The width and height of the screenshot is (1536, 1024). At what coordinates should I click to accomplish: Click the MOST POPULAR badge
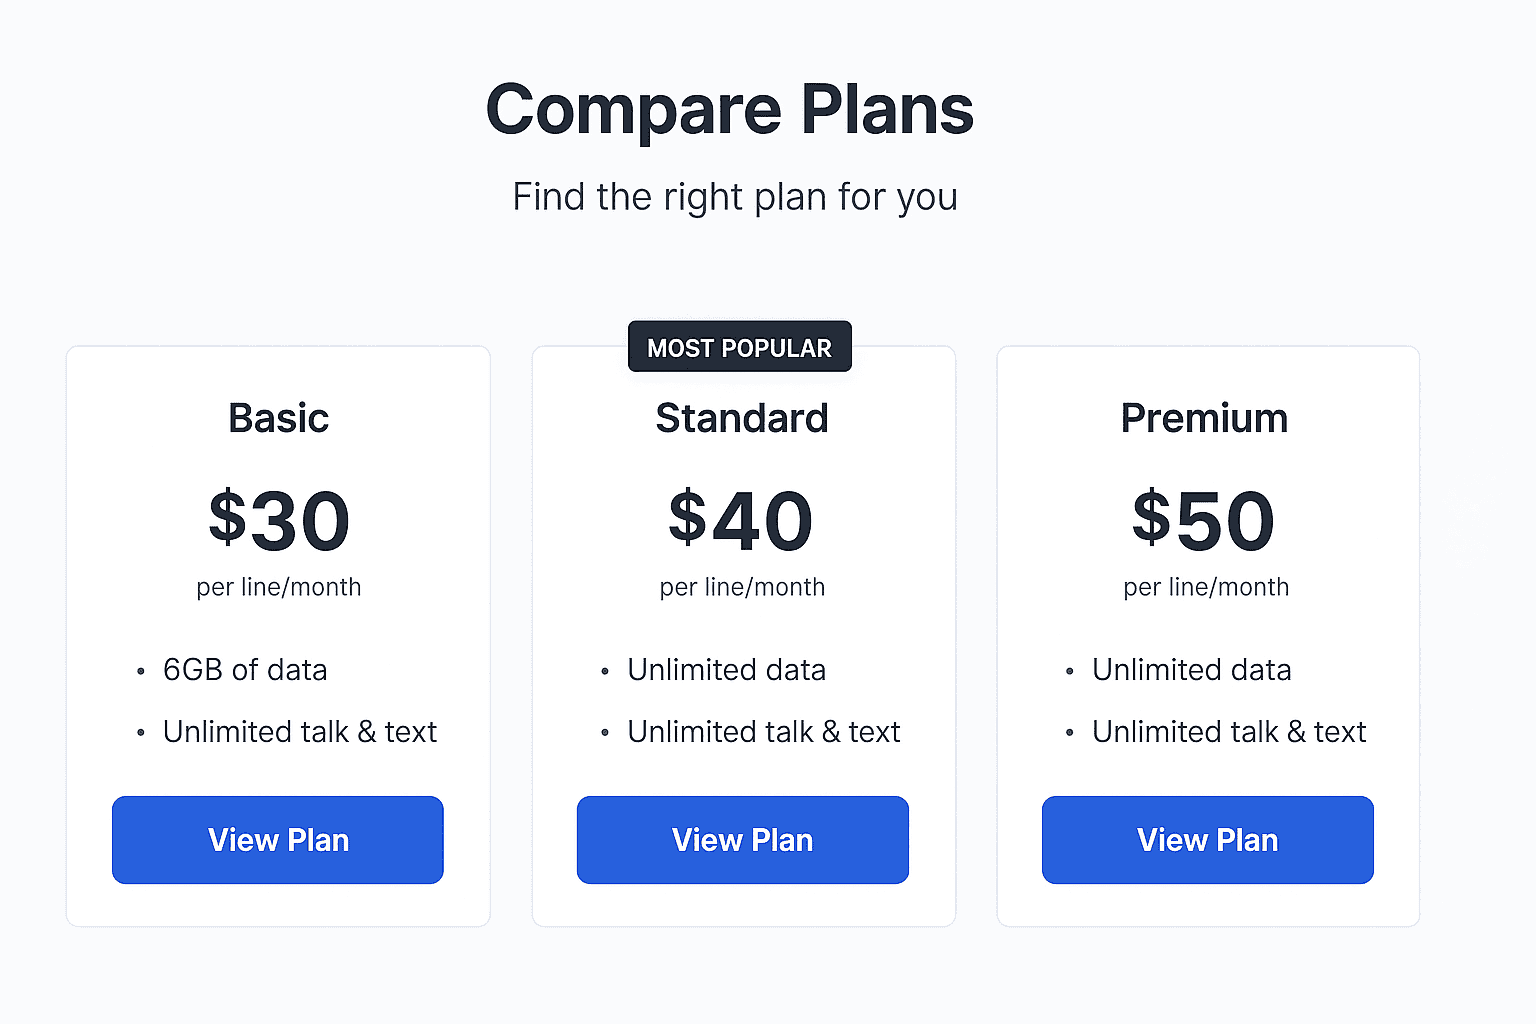[739, 347]
